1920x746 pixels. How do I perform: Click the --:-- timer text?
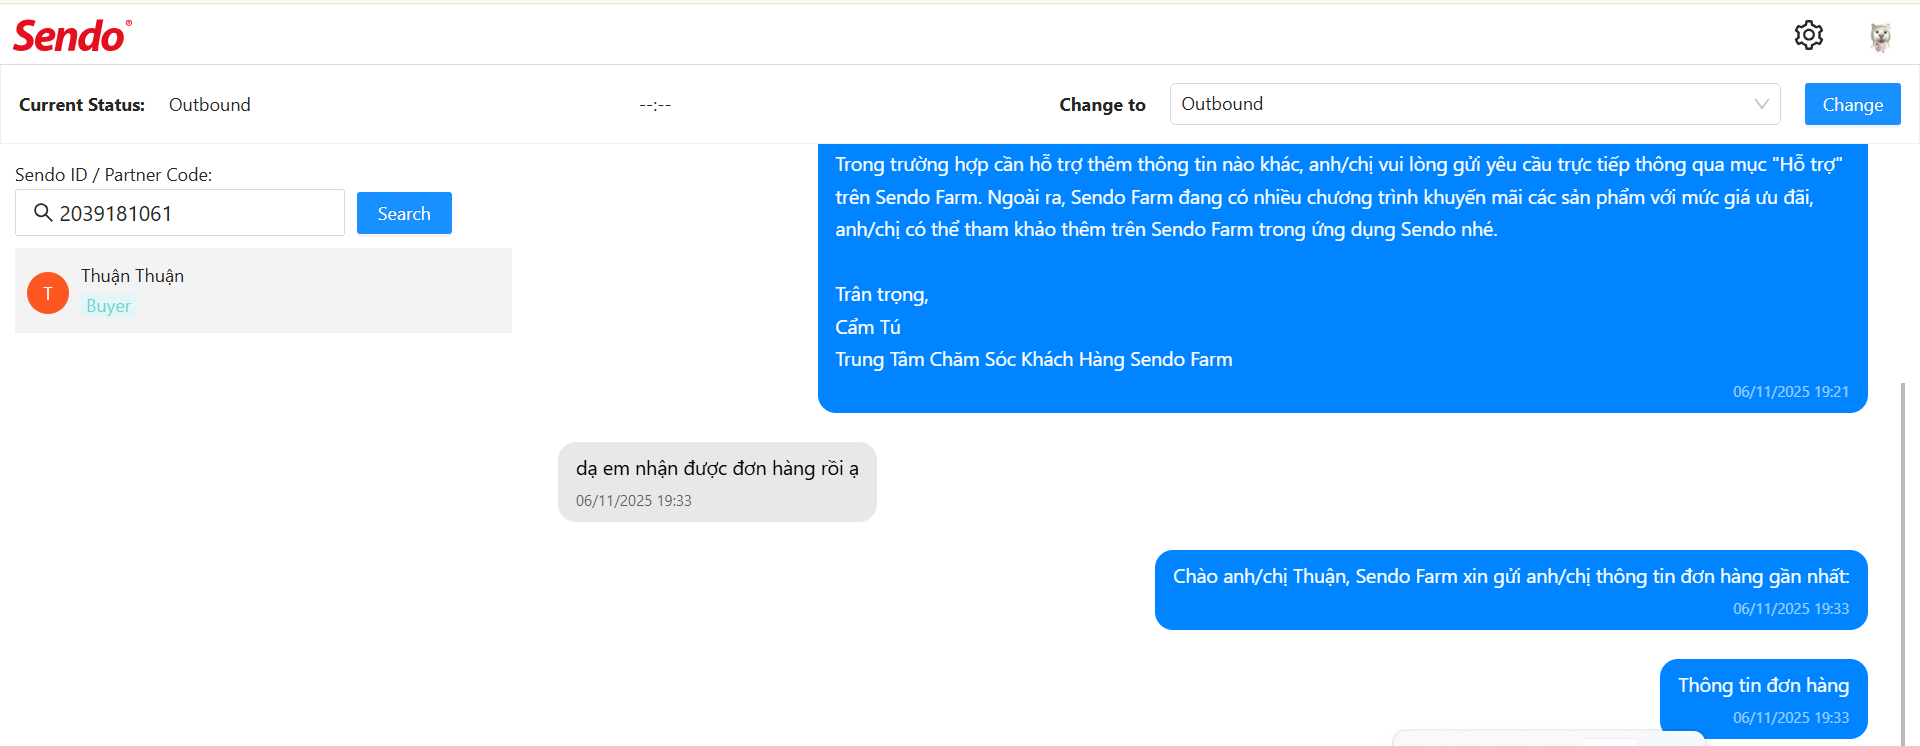(655, 105)
